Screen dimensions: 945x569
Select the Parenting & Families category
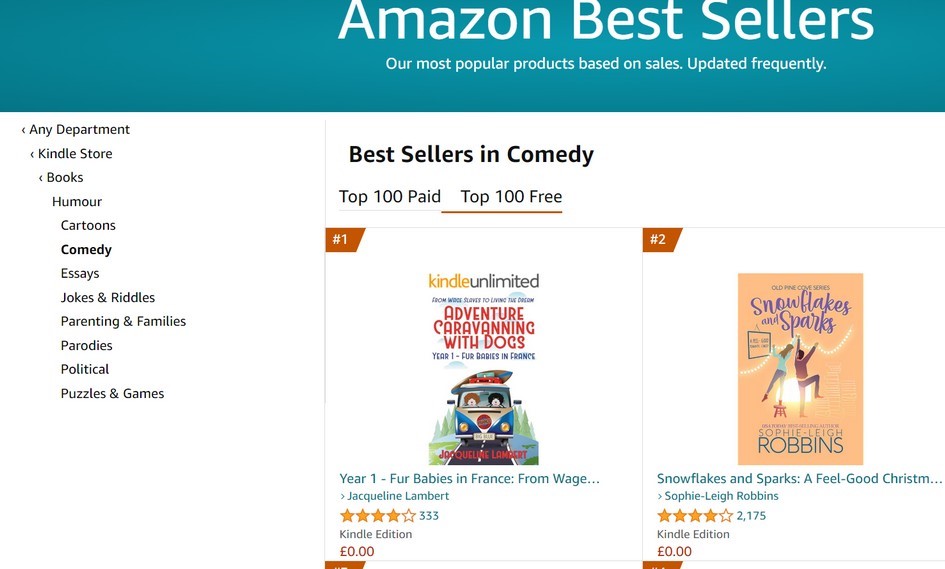(123, 322)
